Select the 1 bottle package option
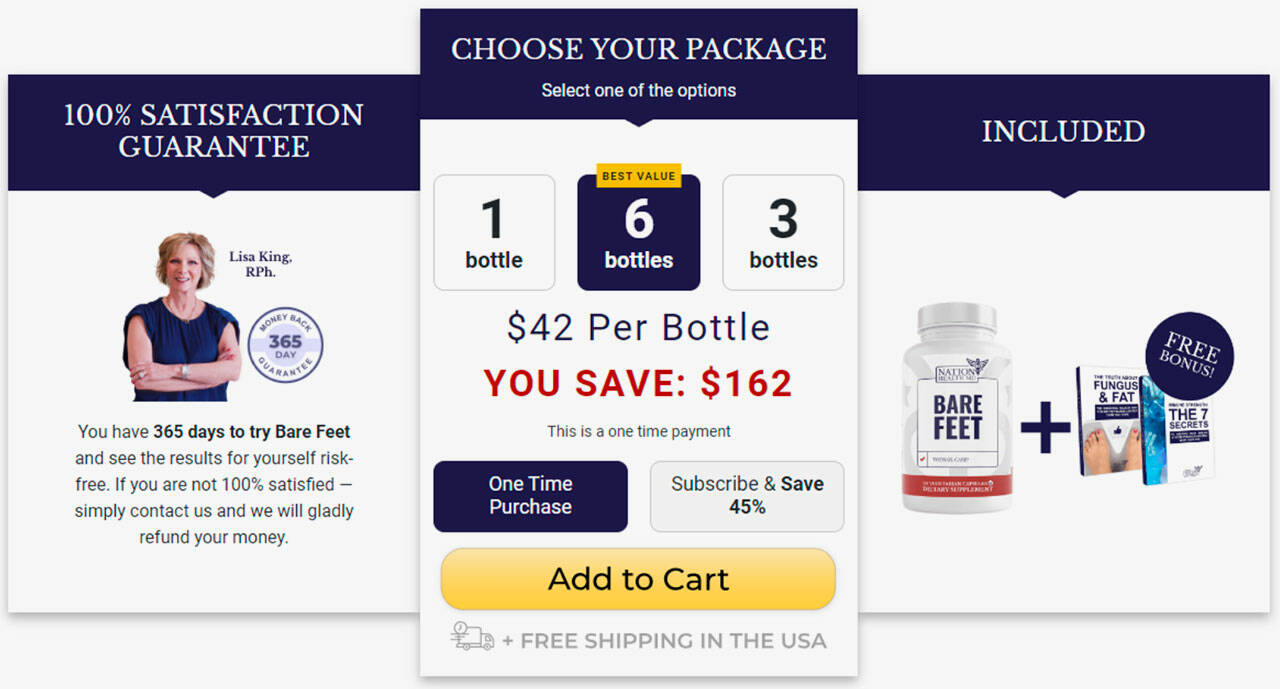Viewport: 1280px width, 689px height. pyautogui.click(x=494, y=233)
